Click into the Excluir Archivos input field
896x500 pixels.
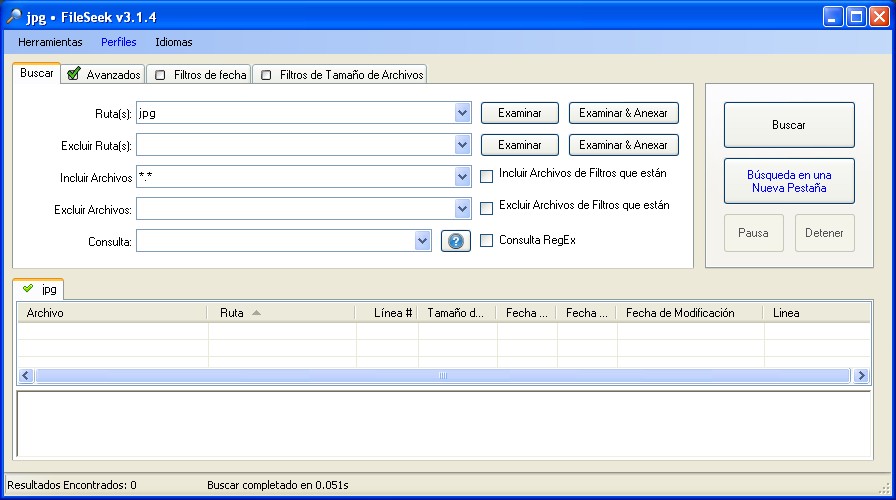296,209
